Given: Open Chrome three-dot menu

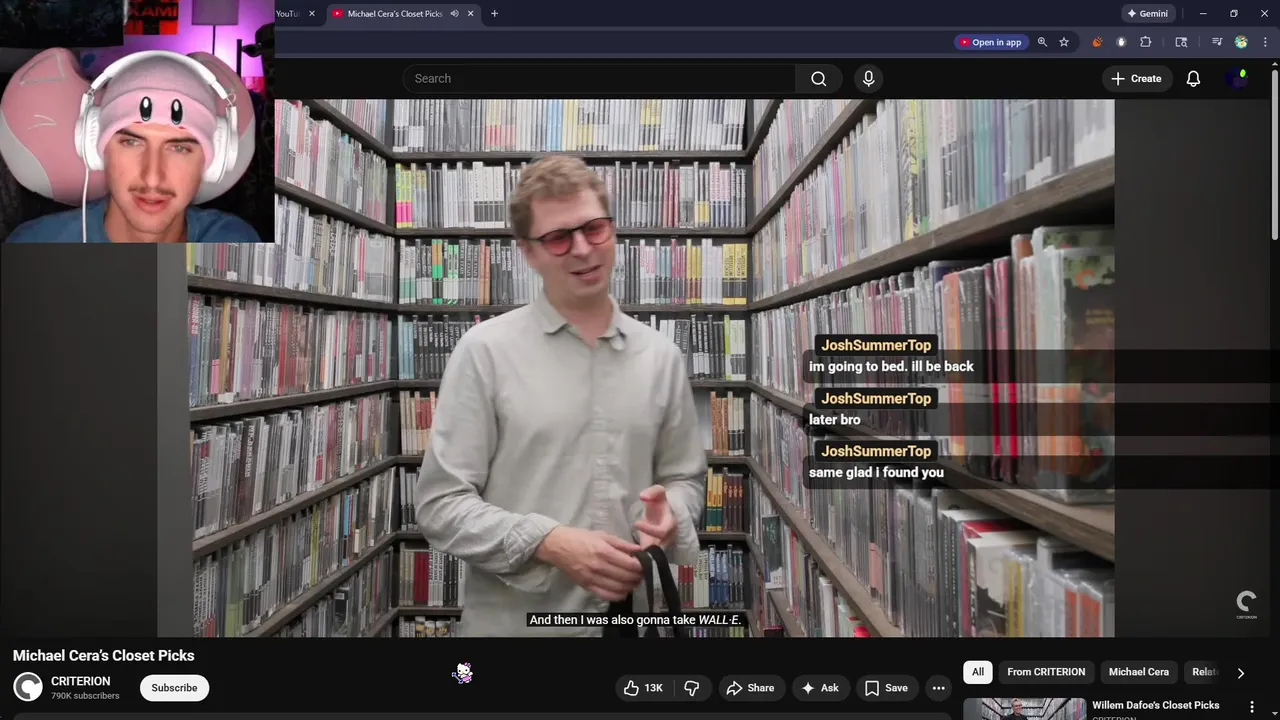Looking at the screenshot, I should (x=1266, y=42).
